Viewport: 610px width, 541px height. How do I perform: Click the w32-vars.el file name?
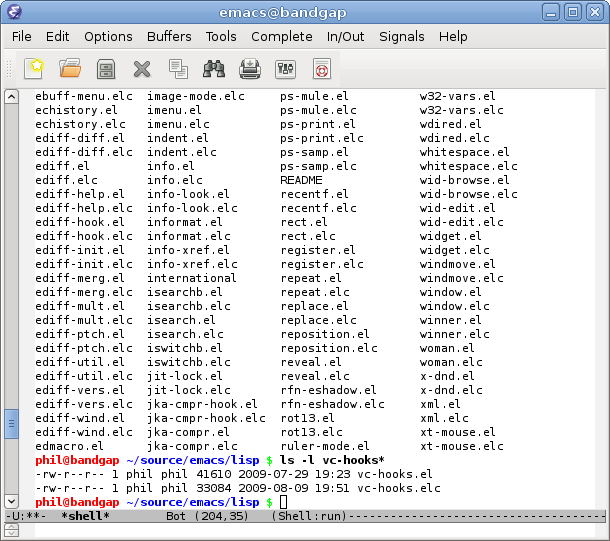point(457,96)
